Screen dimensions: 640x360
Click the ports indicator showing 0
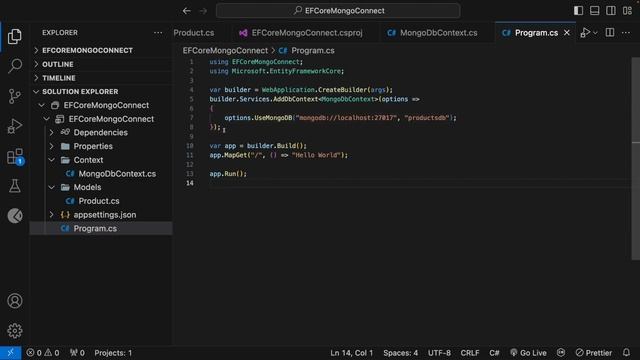pyautogui.click(x=77, y=353)
